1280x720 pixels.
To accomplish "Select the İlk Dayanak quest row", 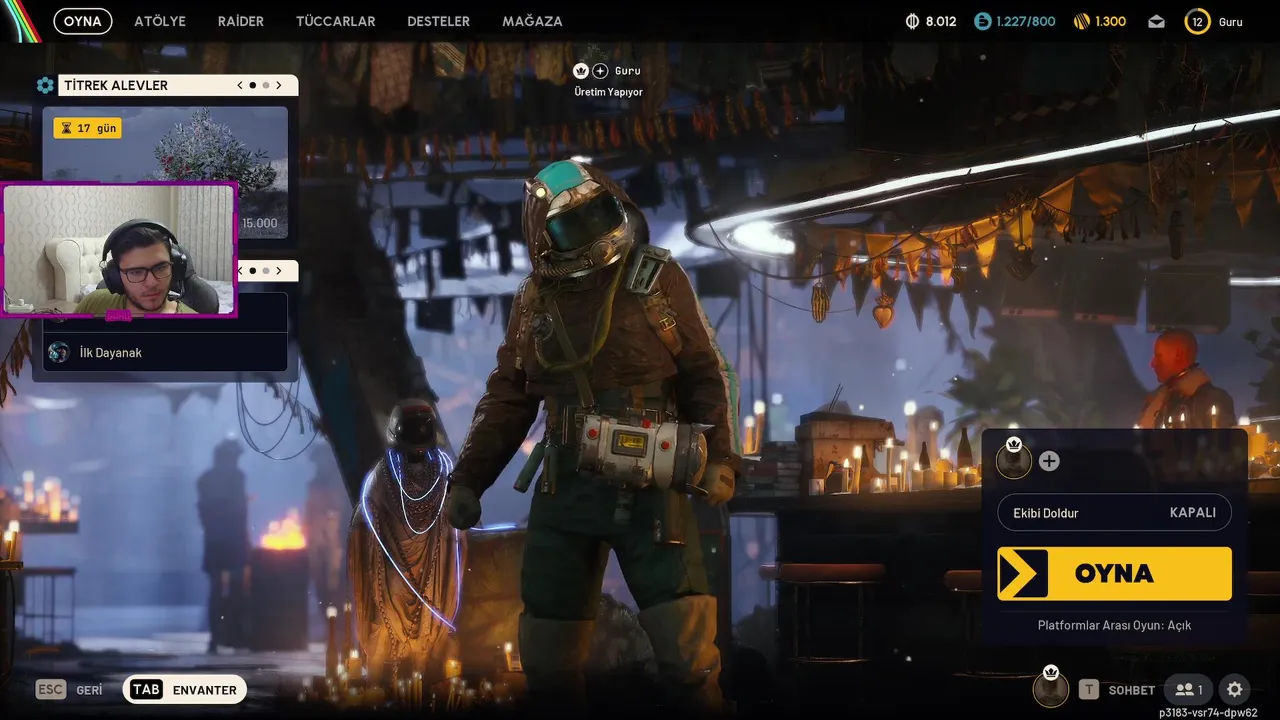I will pos(165,352).
